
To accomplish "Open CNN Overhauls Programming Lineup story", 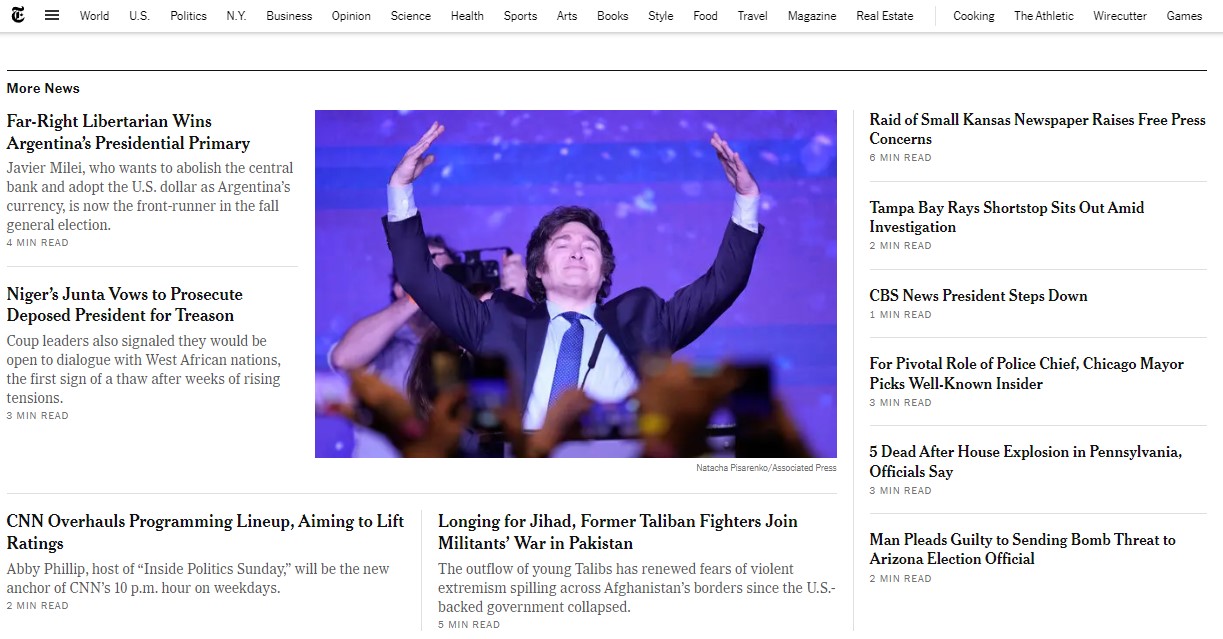I will pyautogui.click(x=205, y=532).
